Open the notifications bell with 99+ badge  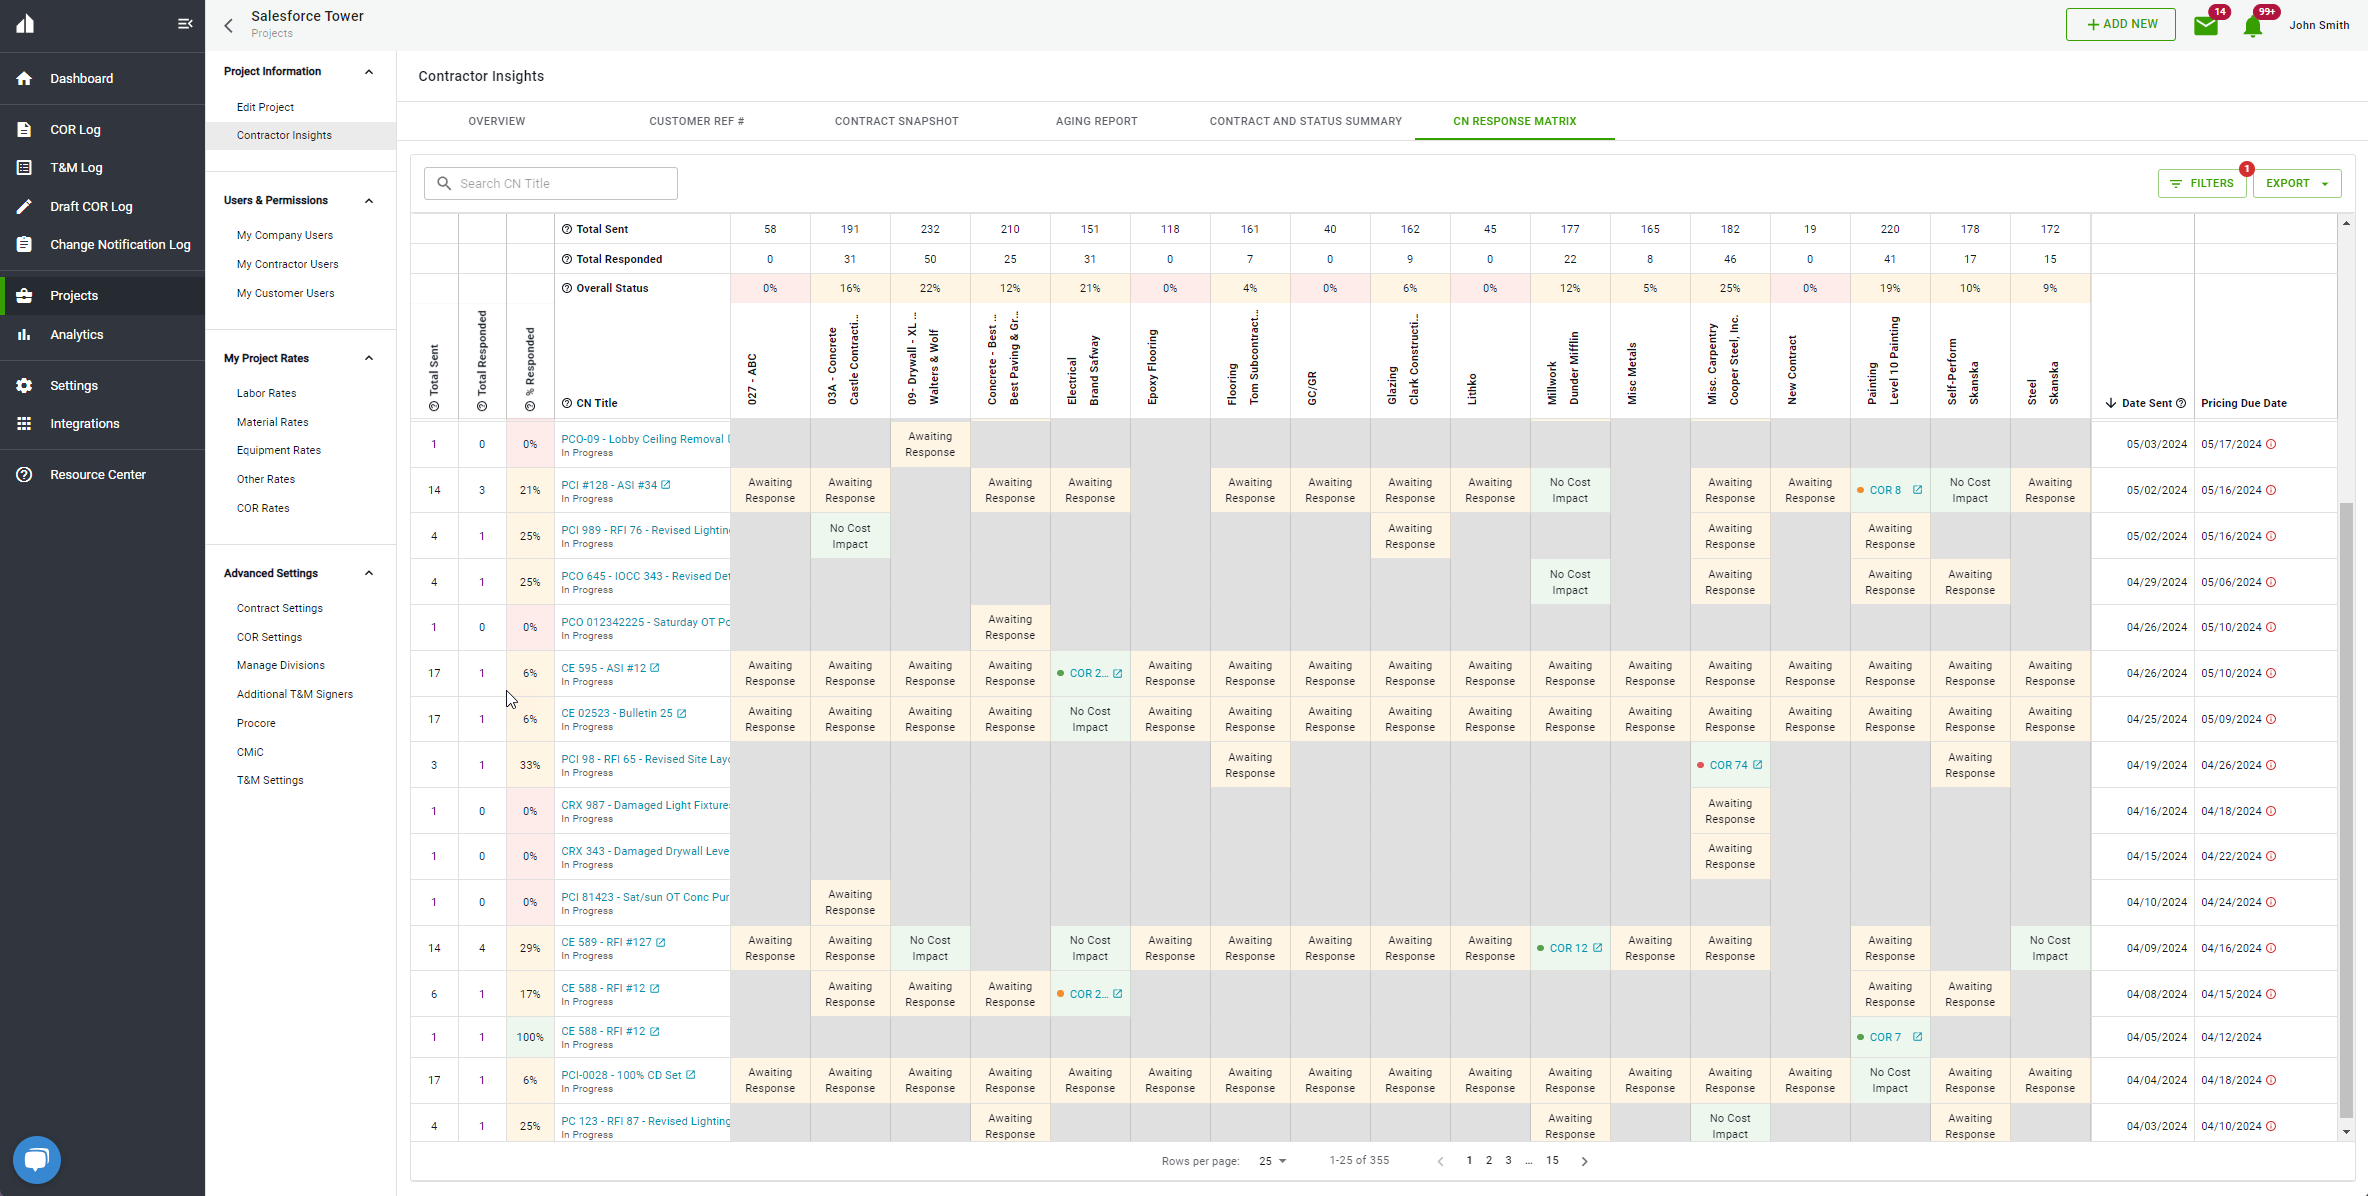coord(2254,25)
